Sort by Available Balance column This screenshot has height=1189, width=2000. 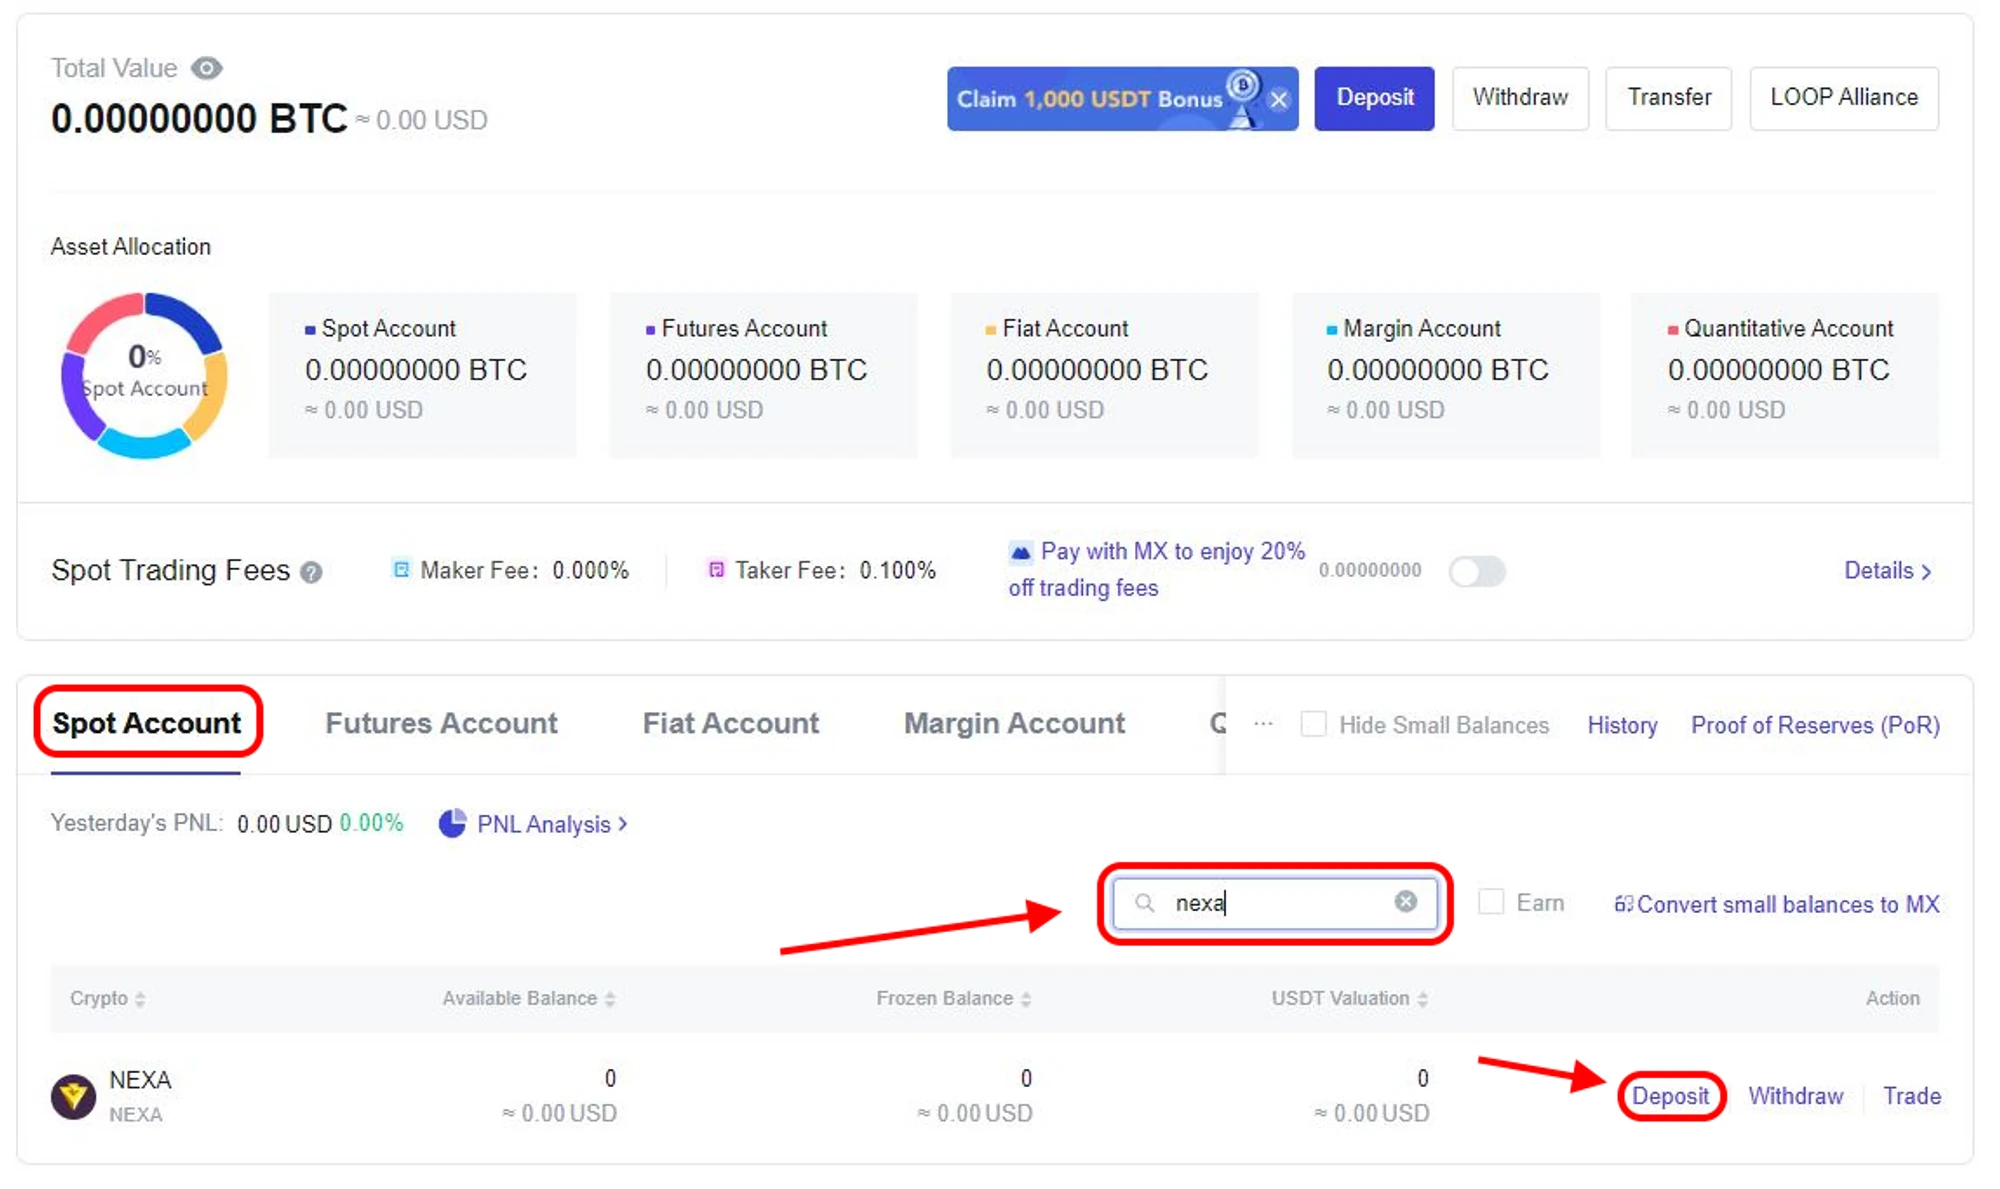528,998
